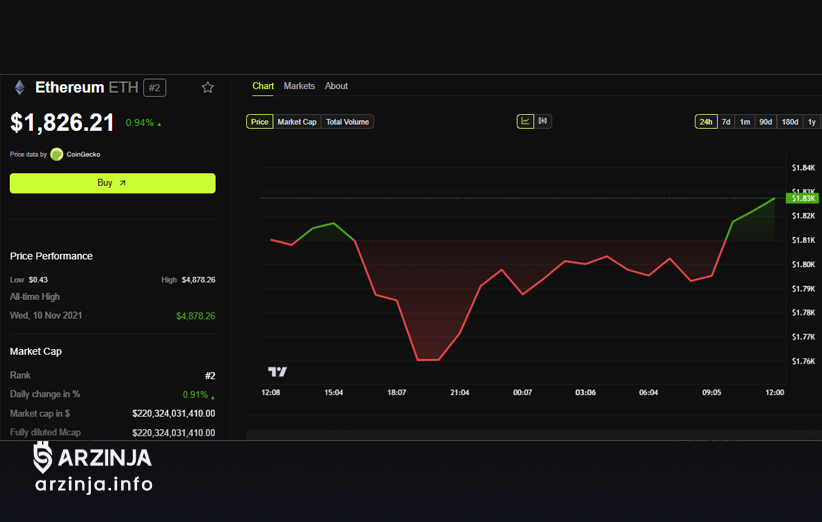
Task: Set chart range to 180d
Action: click(x=789, y=122)
